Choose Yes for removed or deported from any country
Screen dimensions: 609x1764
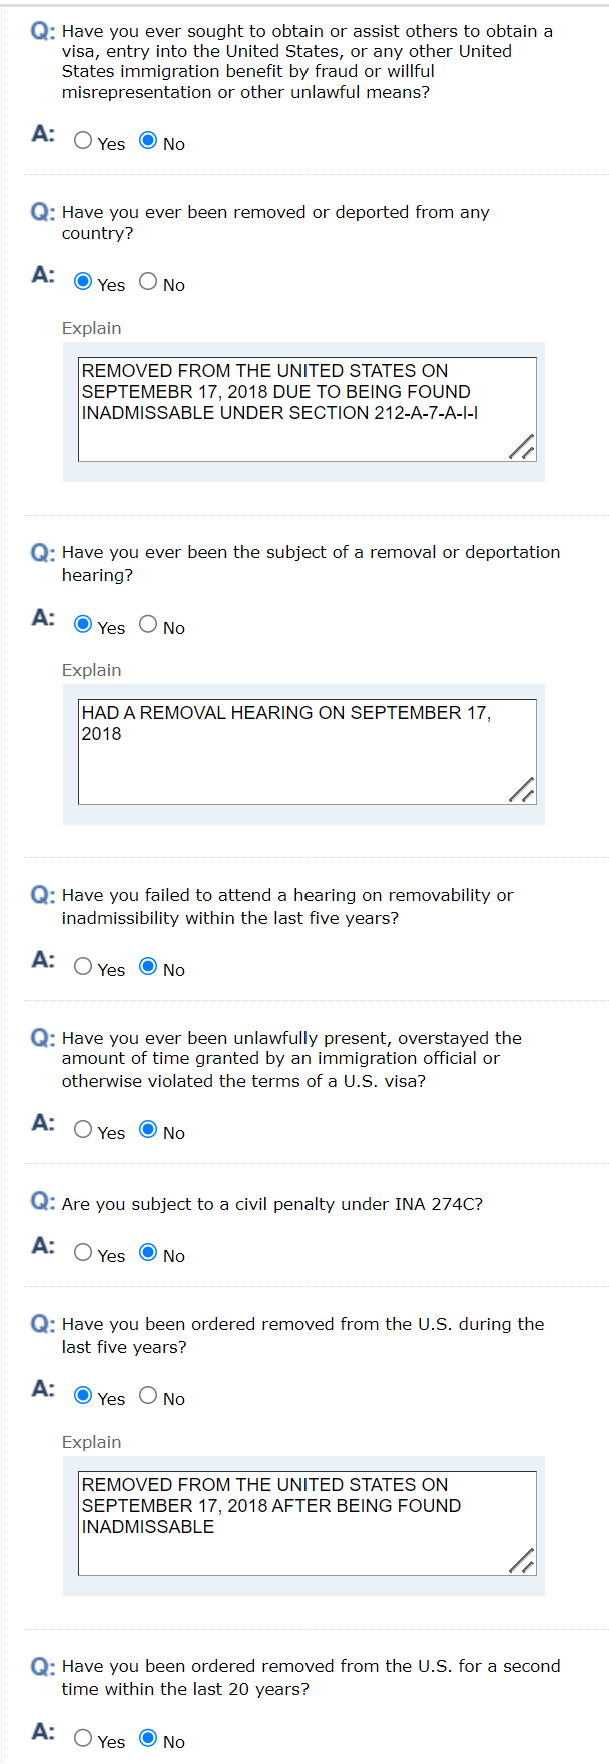(x=83, y=282)
